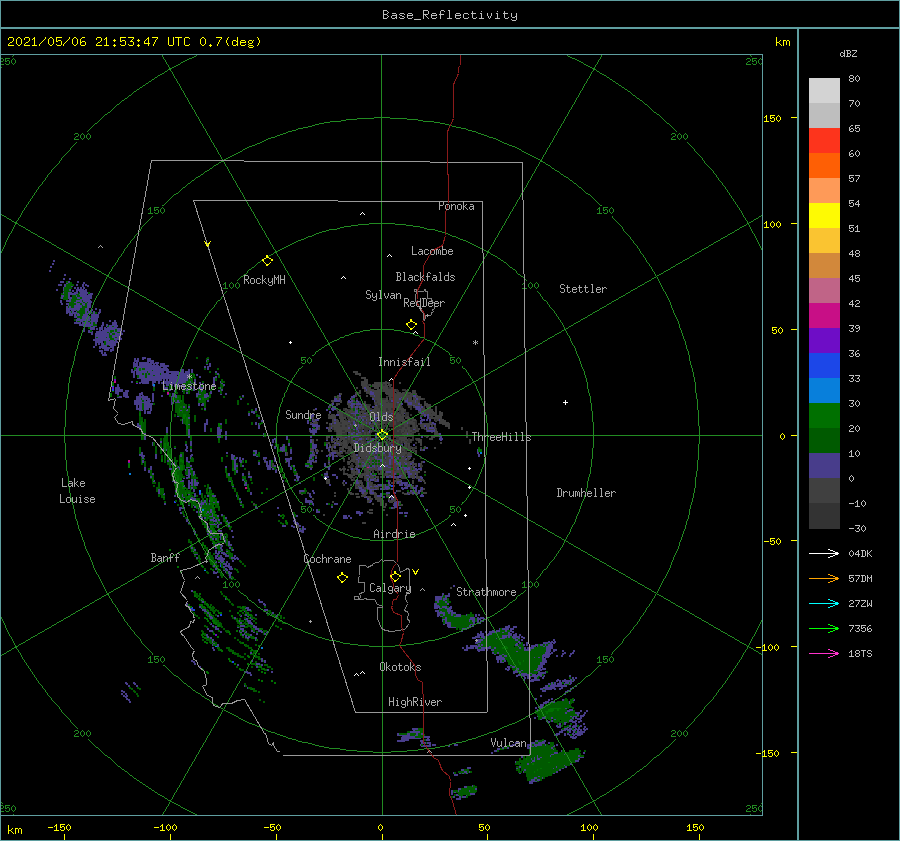
Task: Click the Sylvan label
Action: (383, 295)
